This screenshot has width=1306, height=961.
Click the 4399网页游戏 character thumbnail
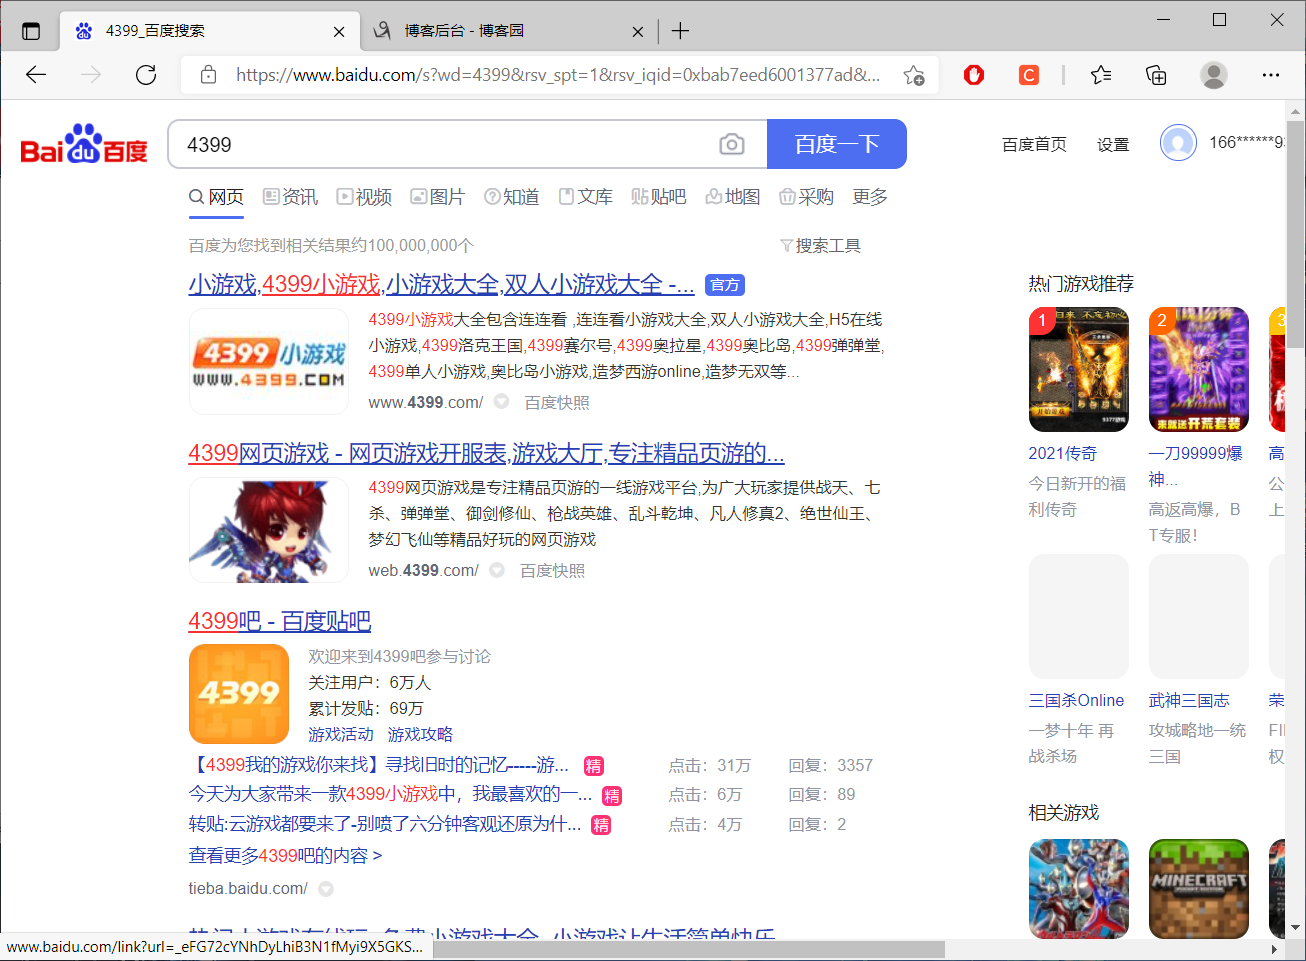click(269, 530)
